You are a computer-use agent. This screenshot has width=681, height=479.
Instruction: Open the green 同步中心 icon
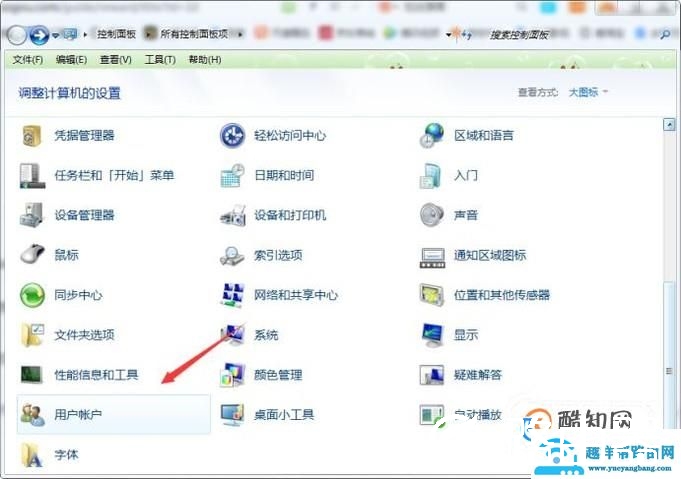(x=32, y=295)
